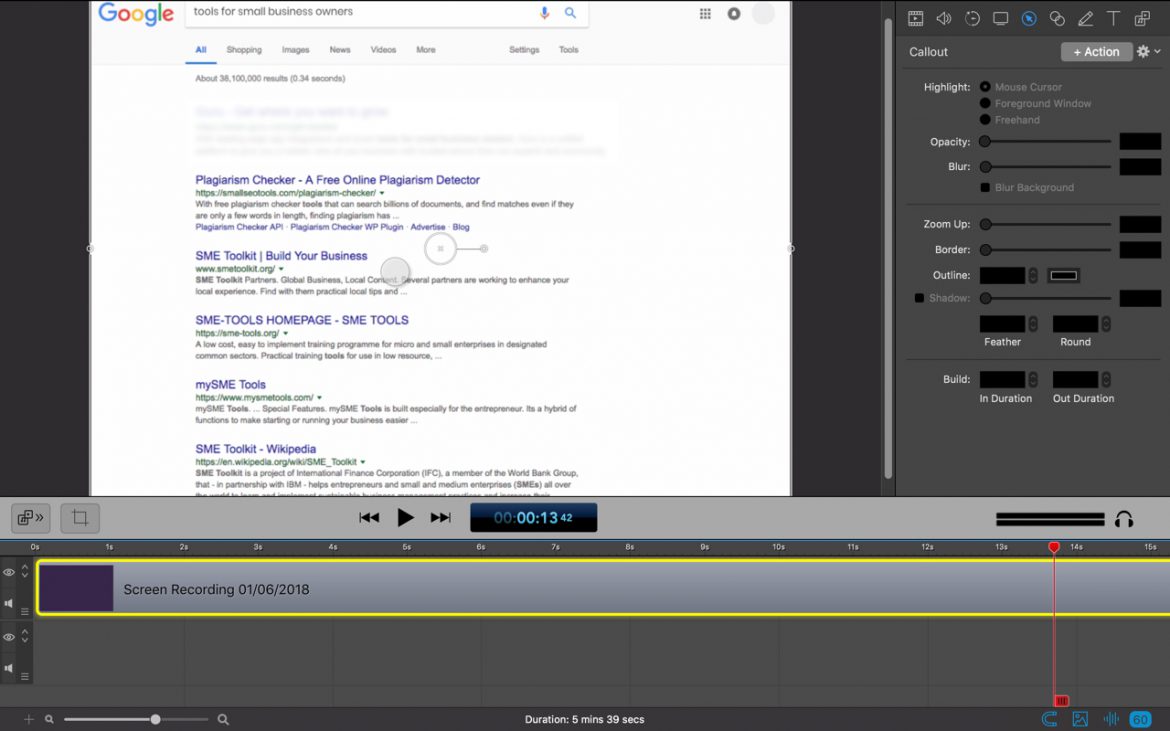The height and width of the screenshot is (731, 1170).
Task: Open first track options menu icon
Action: pyautogui.click(x=25, y=612)
